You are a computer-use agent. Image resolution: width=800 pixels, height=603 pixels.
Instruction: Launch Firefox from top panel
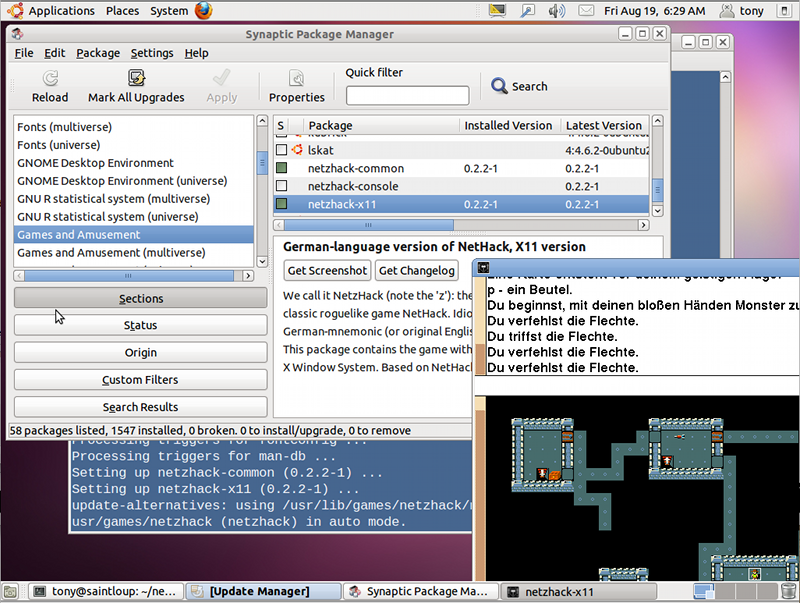pyautogui.click(x=204, y=10)
